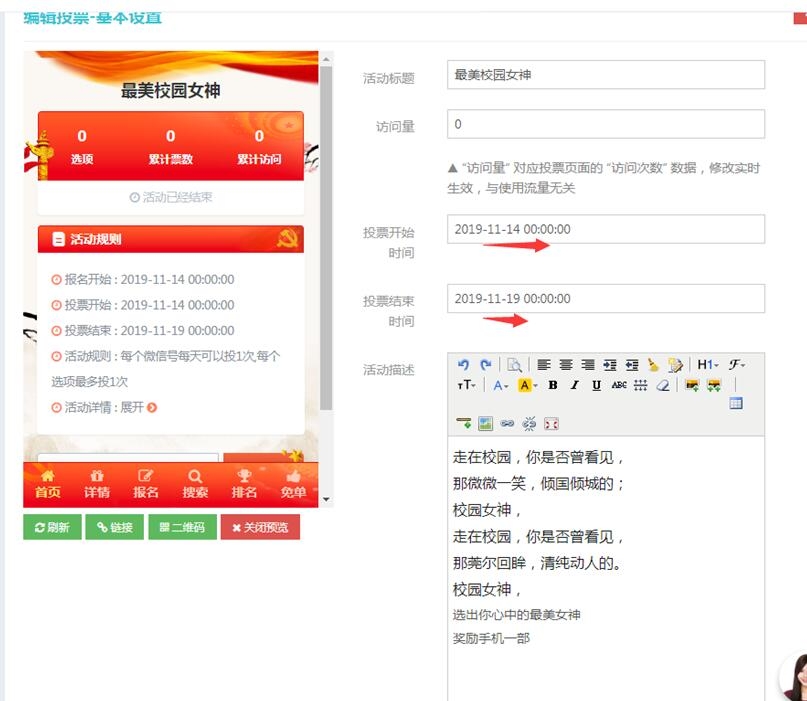
Task: Open the font family dropdown
Action: [x=736, y=365]
